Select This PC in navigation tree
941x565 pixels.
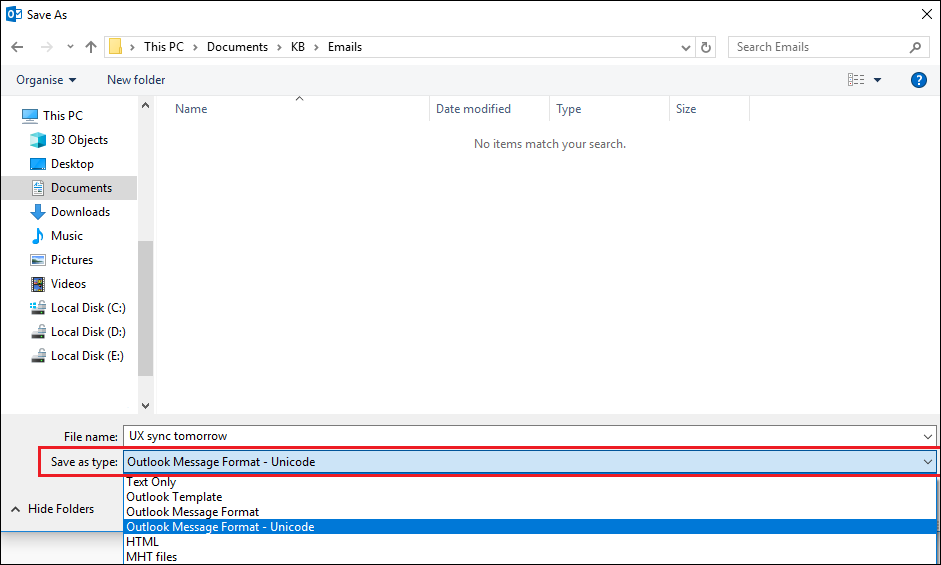[x=62, y=115]
